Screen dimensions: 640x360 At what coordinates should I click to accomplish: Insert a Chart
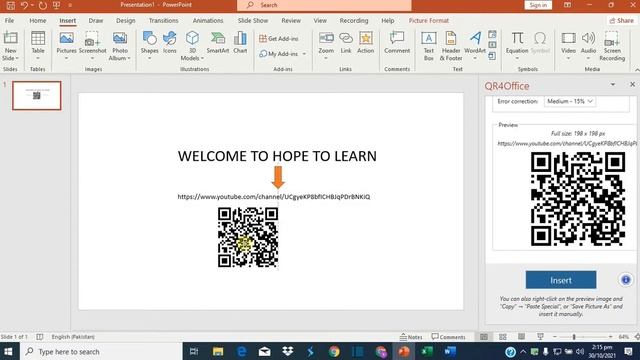pos(240,42)
